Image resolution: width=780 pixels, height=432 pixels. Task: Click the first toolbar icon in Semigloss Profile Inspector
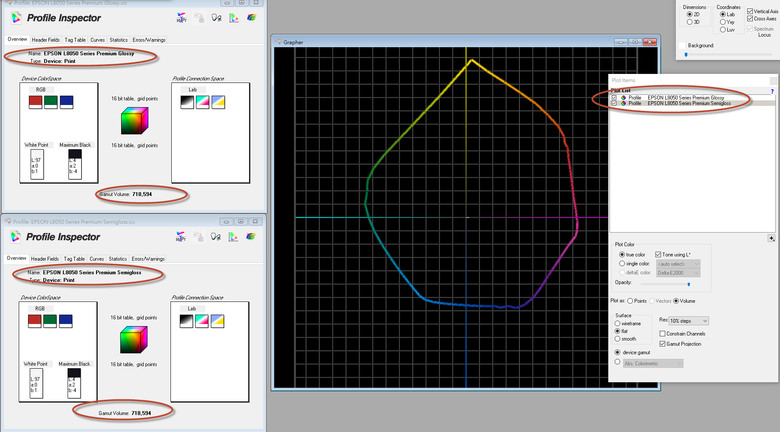click(181, 237)
